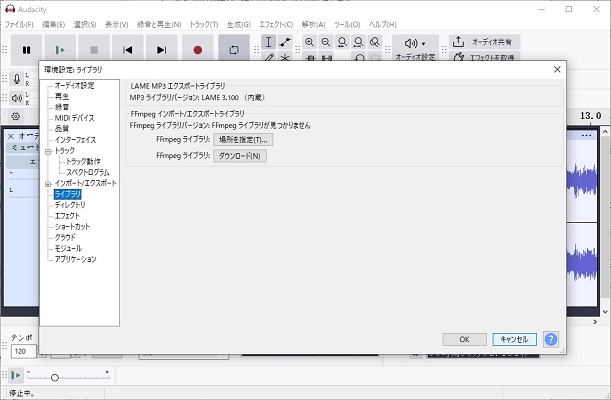Select トラック動作 in preferences tree
The image size is (611, 400).
(83, 161)
